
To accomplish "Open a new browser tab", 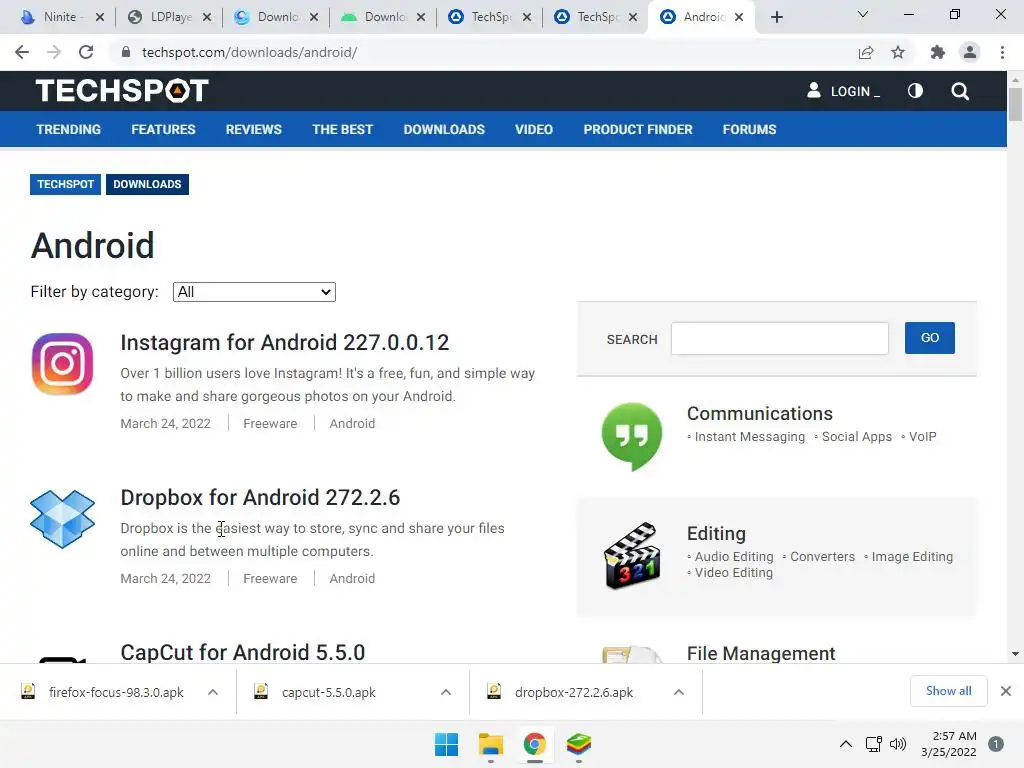I will pyautogui.click(x=776, y=17).
